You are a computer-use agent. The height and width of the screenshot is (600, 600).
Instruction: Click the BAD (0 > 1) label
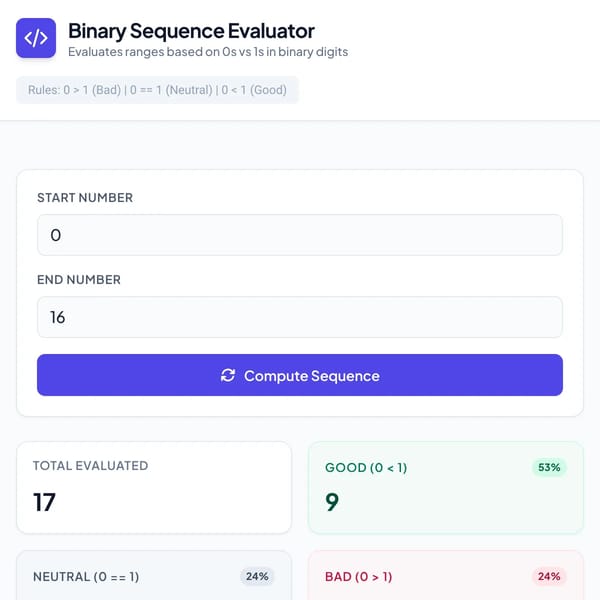[359, 577]
